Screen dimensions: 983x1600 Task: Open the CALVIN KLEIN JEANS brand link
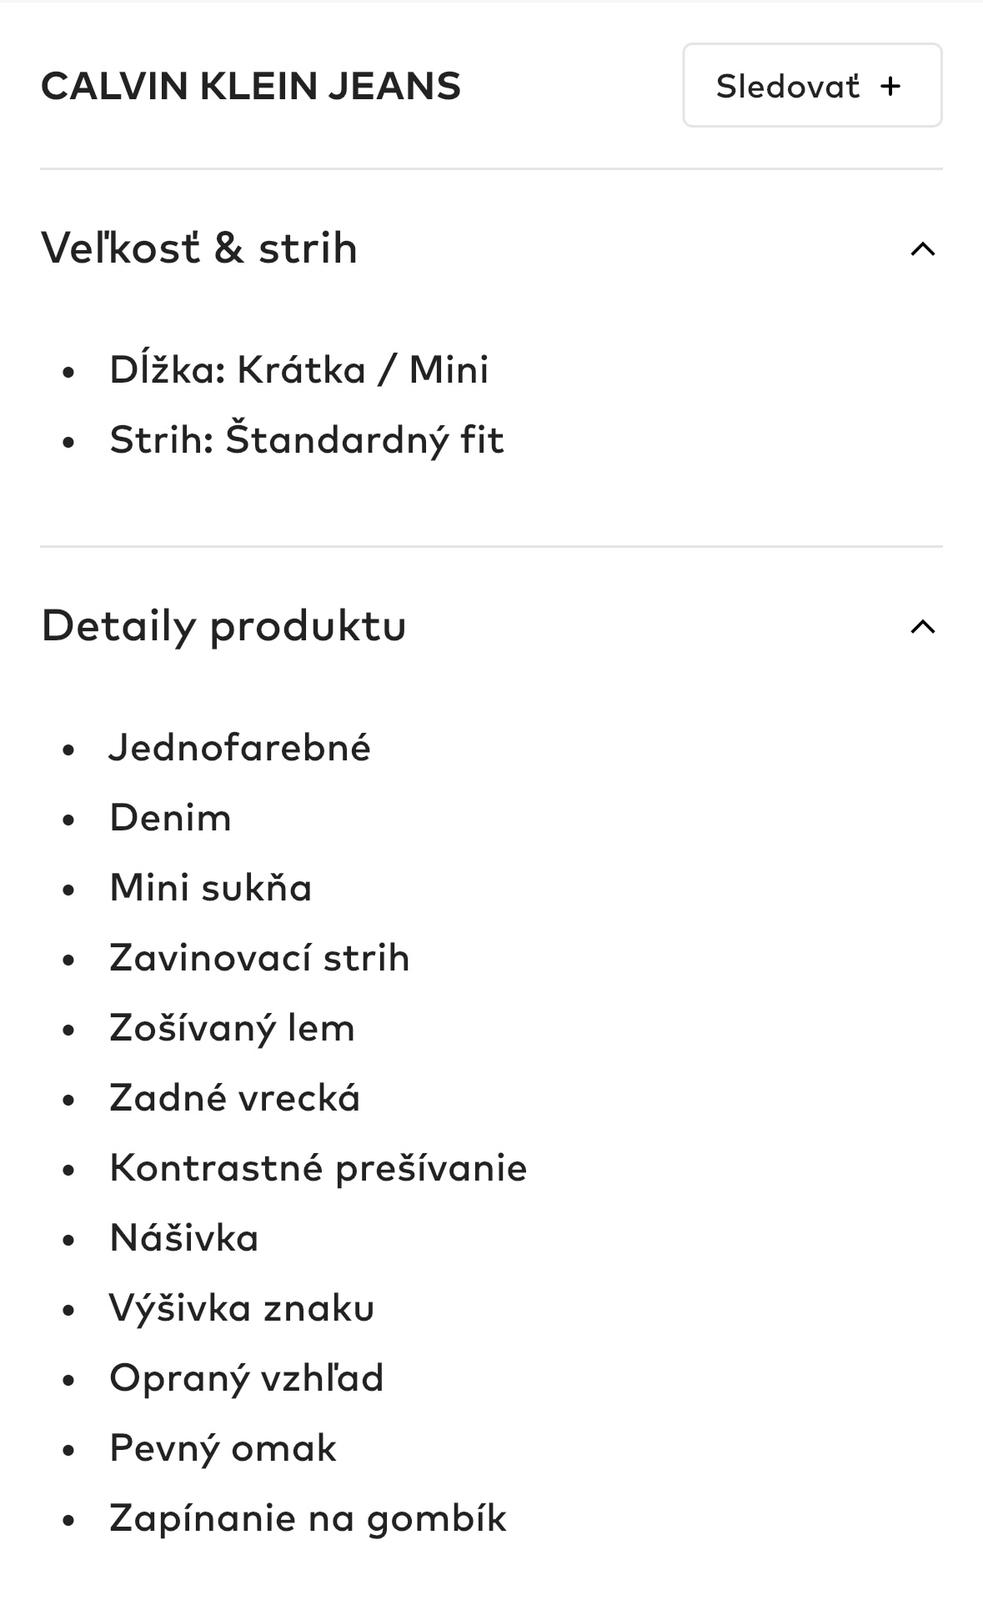(x=251, y=86)
